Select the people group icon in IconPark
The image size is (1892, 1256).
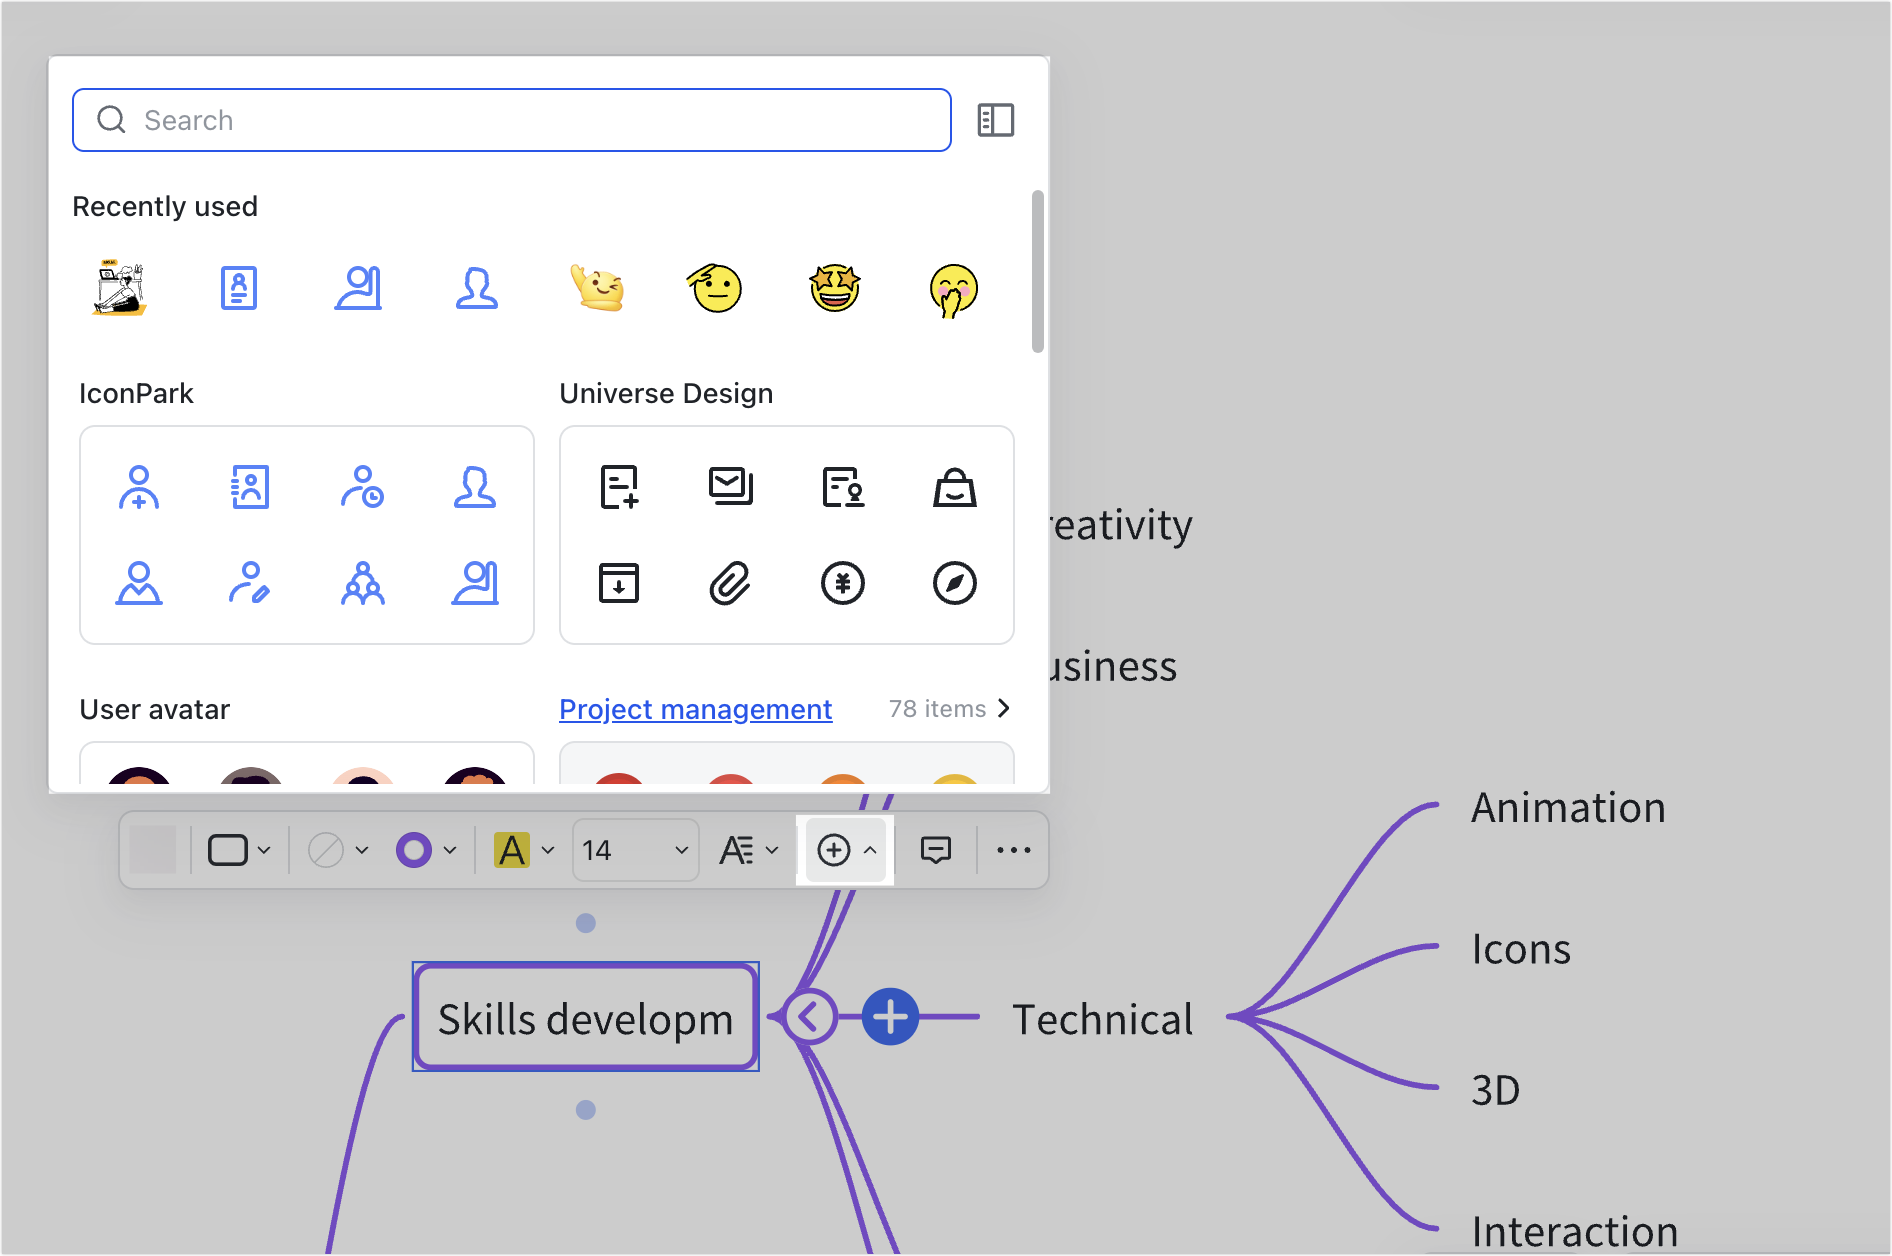pos(363,585)
